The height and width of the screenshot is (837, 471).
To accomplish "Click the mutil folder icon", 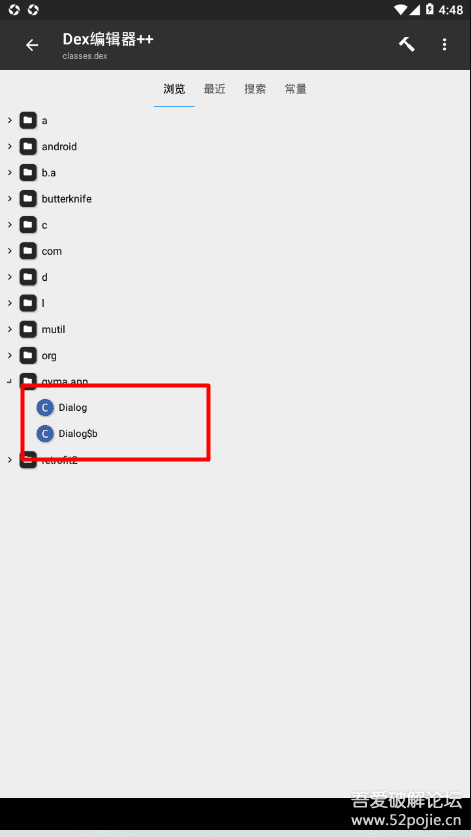I will coord(28,329).
